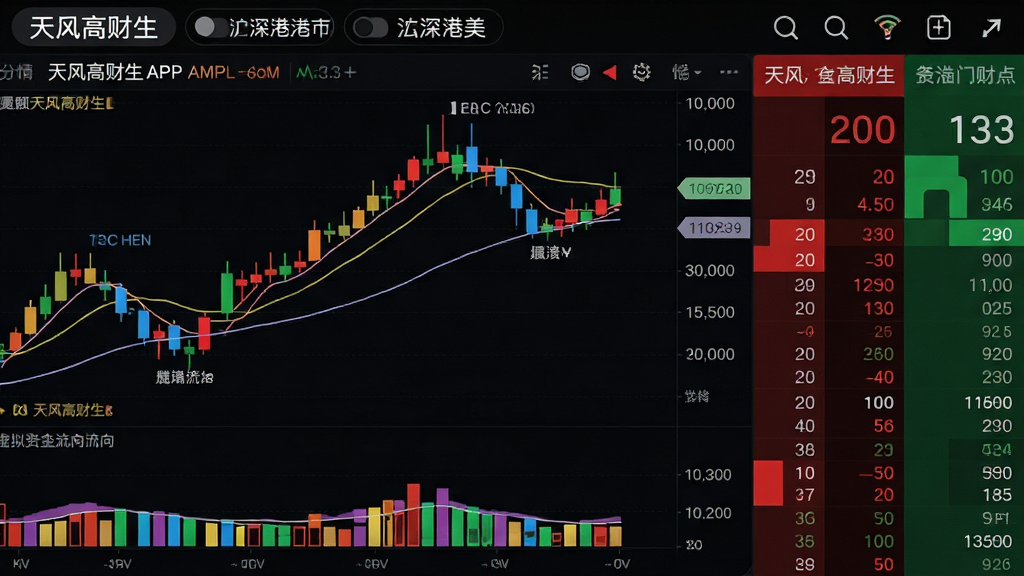
Task: Click the red left-pointing triangle icon
Action: tap(610, 72)
